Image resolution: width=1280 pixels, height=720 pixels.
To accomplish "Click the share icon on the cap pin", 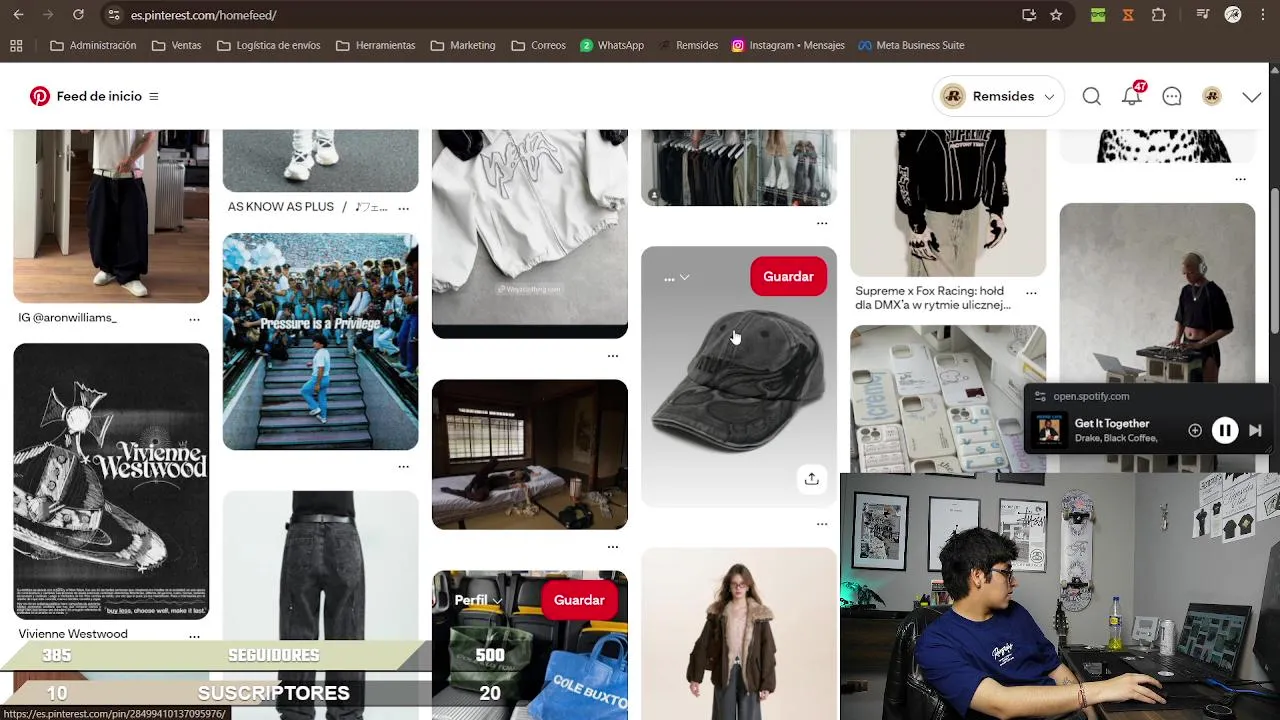I will pyautogui.click(x=812, y=479).
